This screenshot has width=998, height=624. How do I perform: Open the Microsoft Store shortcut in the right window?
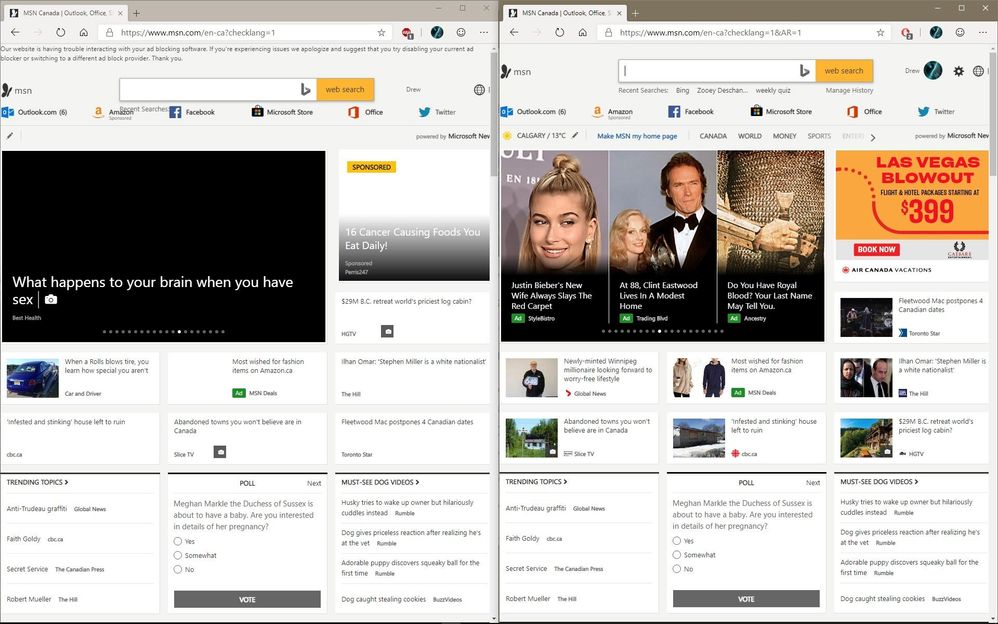pos(781,111)
